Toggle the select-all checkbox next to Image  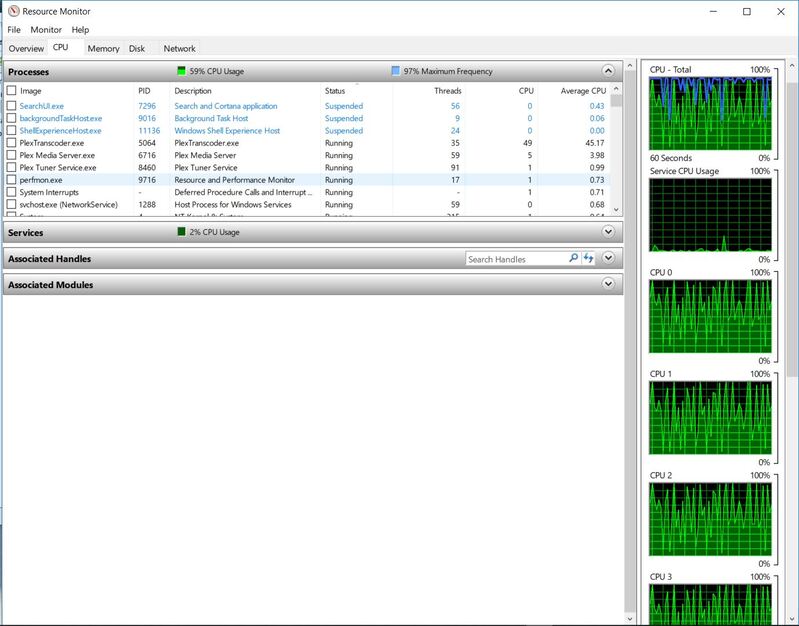11,90
